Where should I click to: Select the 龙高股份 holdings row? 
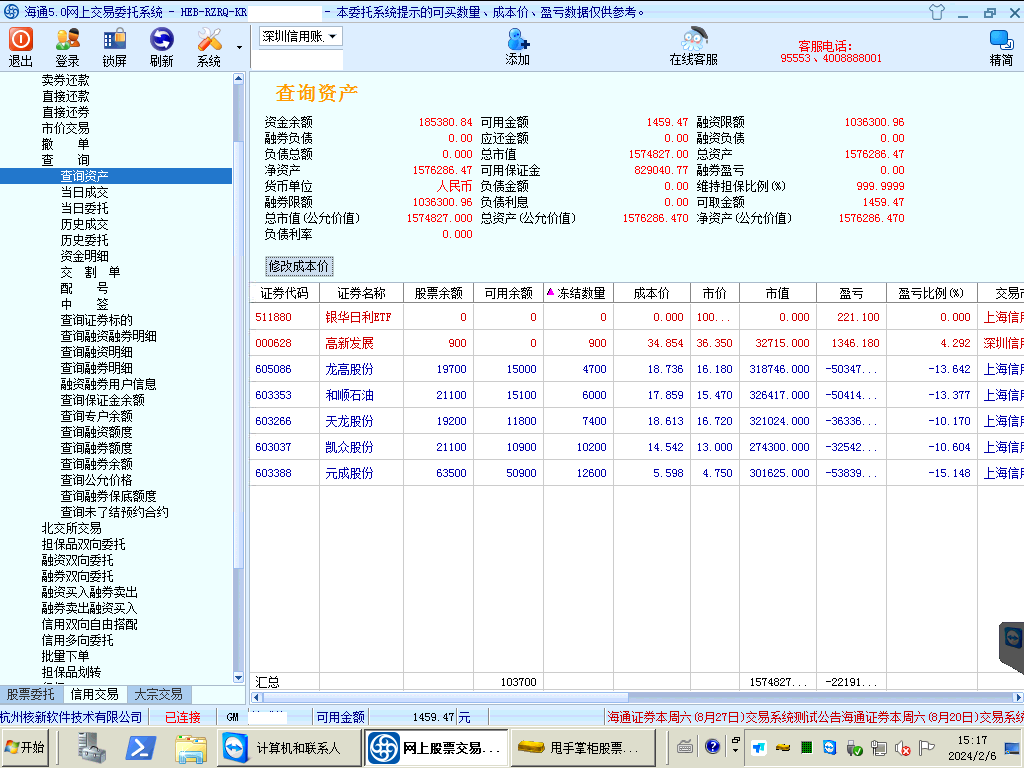click(350, 369)
